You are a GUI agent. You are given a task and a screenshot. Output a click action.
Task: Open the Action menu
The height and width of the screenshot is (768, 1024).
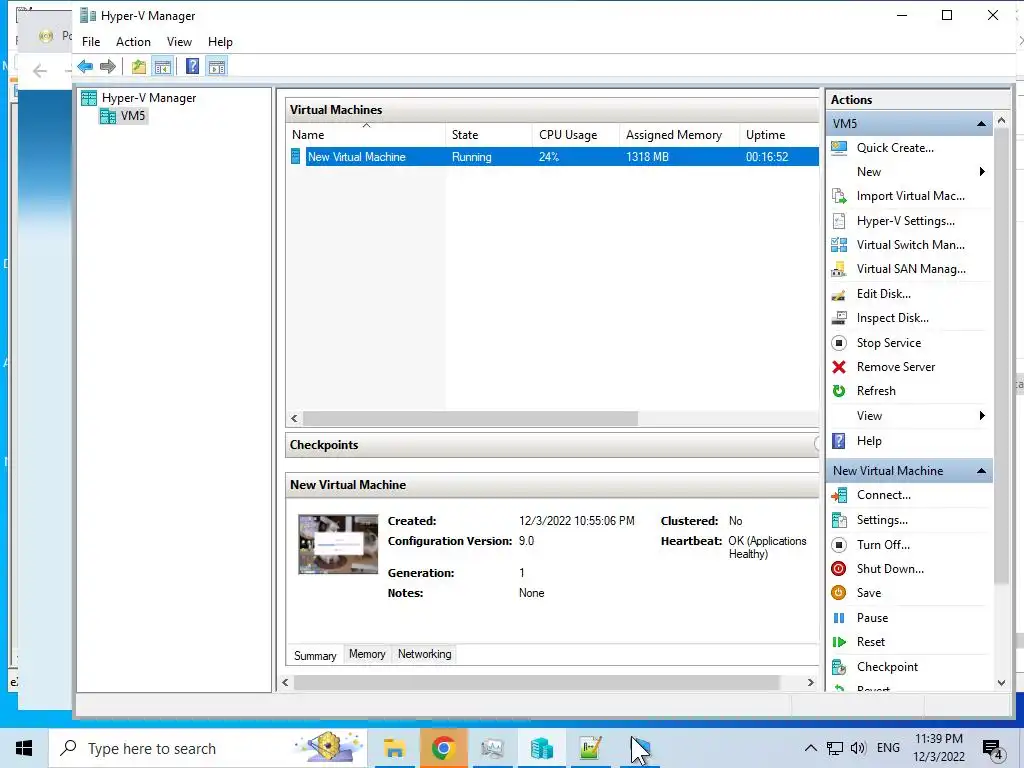point(133,42)
